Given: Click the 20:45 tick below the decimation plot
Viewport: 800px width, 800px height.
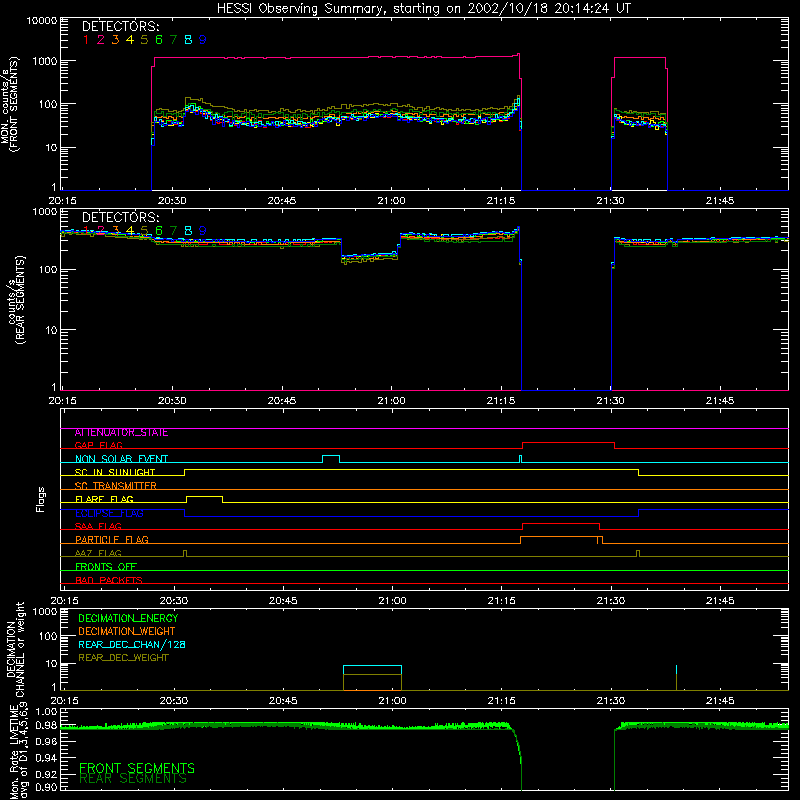Looking at the screenshot, I should coord(283,701).
